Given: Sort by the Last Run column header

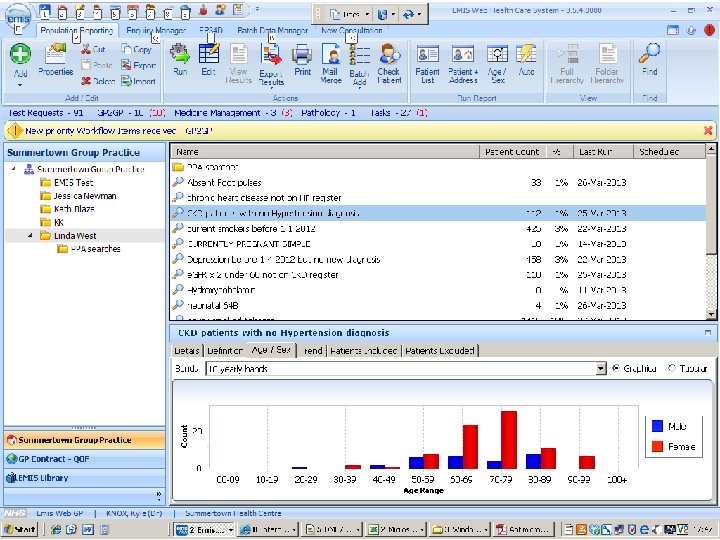Looking at the screenshot, I should pyautogui.click(x=603, y=152).
